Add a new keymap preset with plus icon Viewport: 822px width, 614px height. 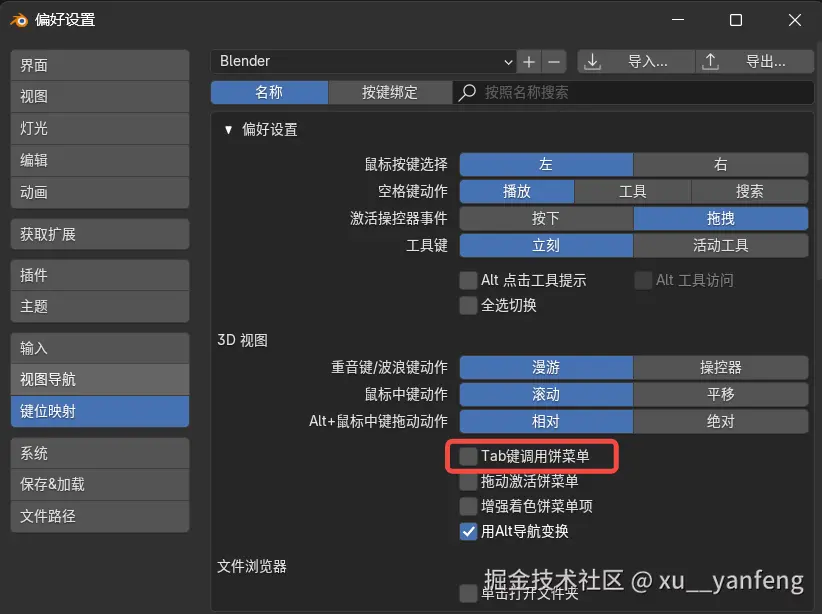coord(529,62)
